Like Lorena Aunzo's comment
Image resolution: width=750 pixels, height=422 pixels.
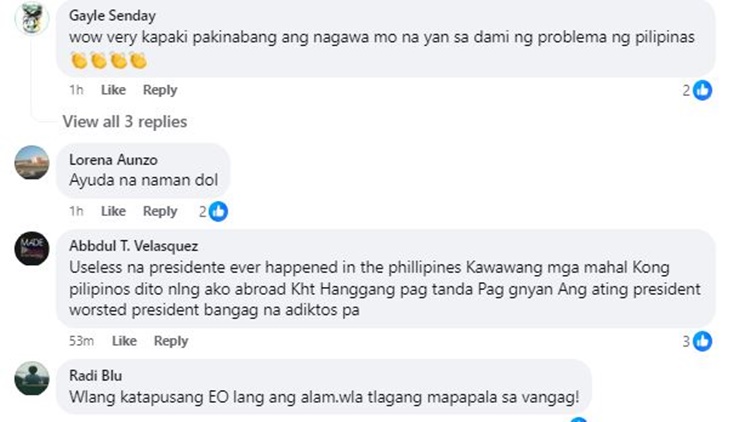(113, 211)
